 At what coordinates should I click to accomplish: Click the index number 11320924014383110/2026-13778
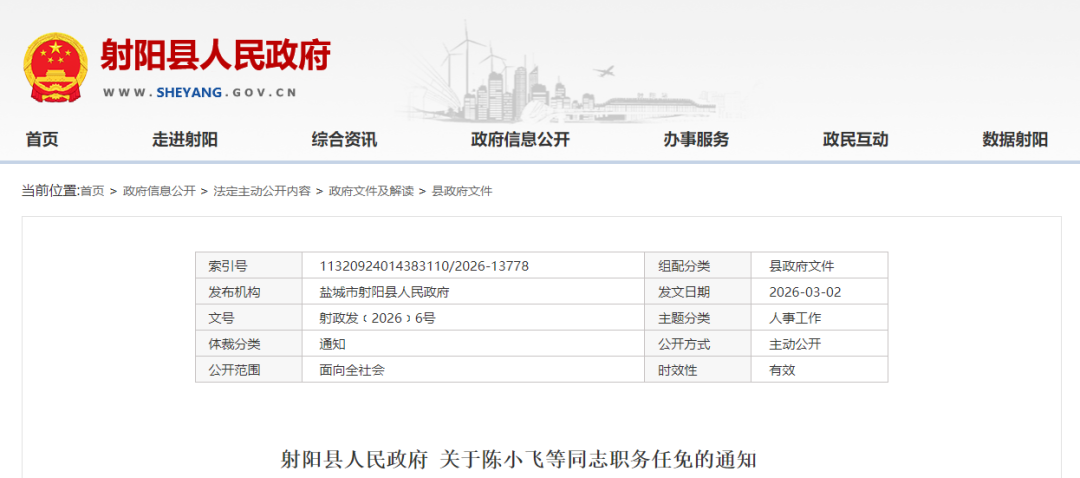(x=424, y=266)
